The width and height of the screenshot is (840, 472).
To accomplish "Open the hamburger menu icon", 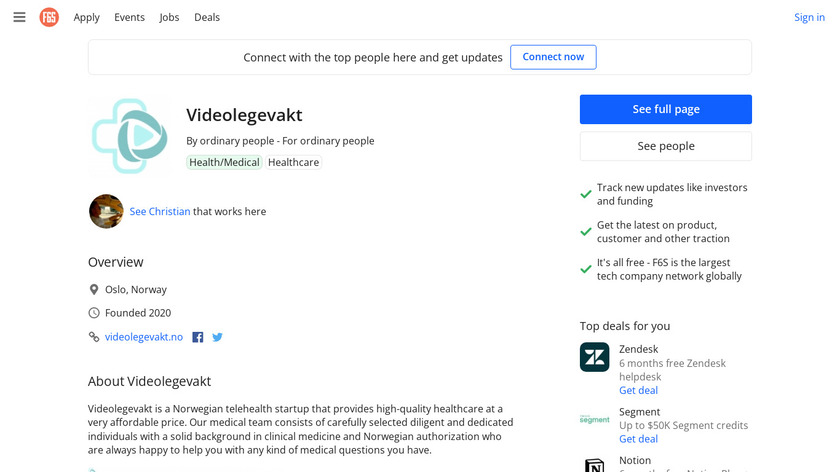I will [x=19, y=17].
